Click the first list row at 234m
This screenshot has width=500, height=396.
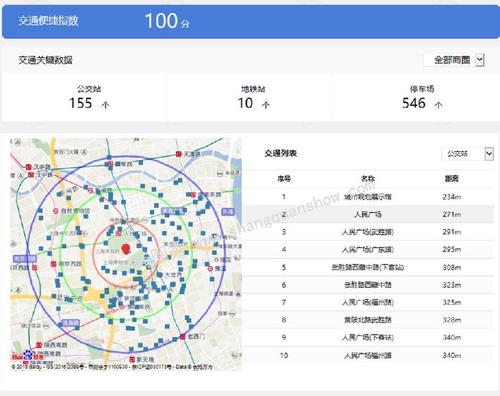pyautogui.click(x=368, y=197)
